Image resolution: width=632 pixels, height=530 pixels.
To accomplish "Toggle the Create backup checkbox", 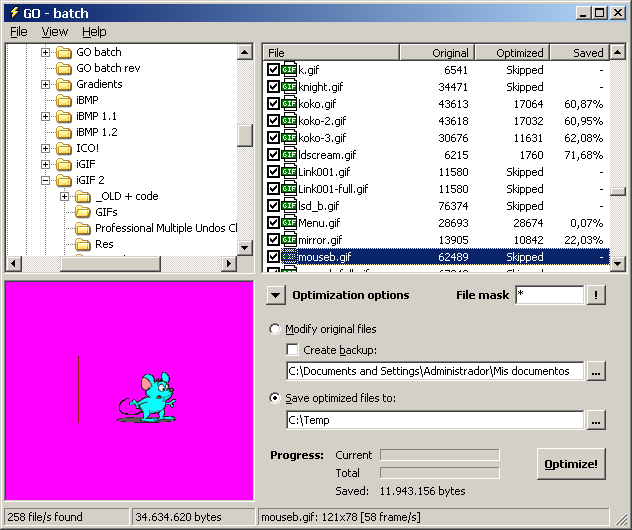I will click(x=292, y=350).
